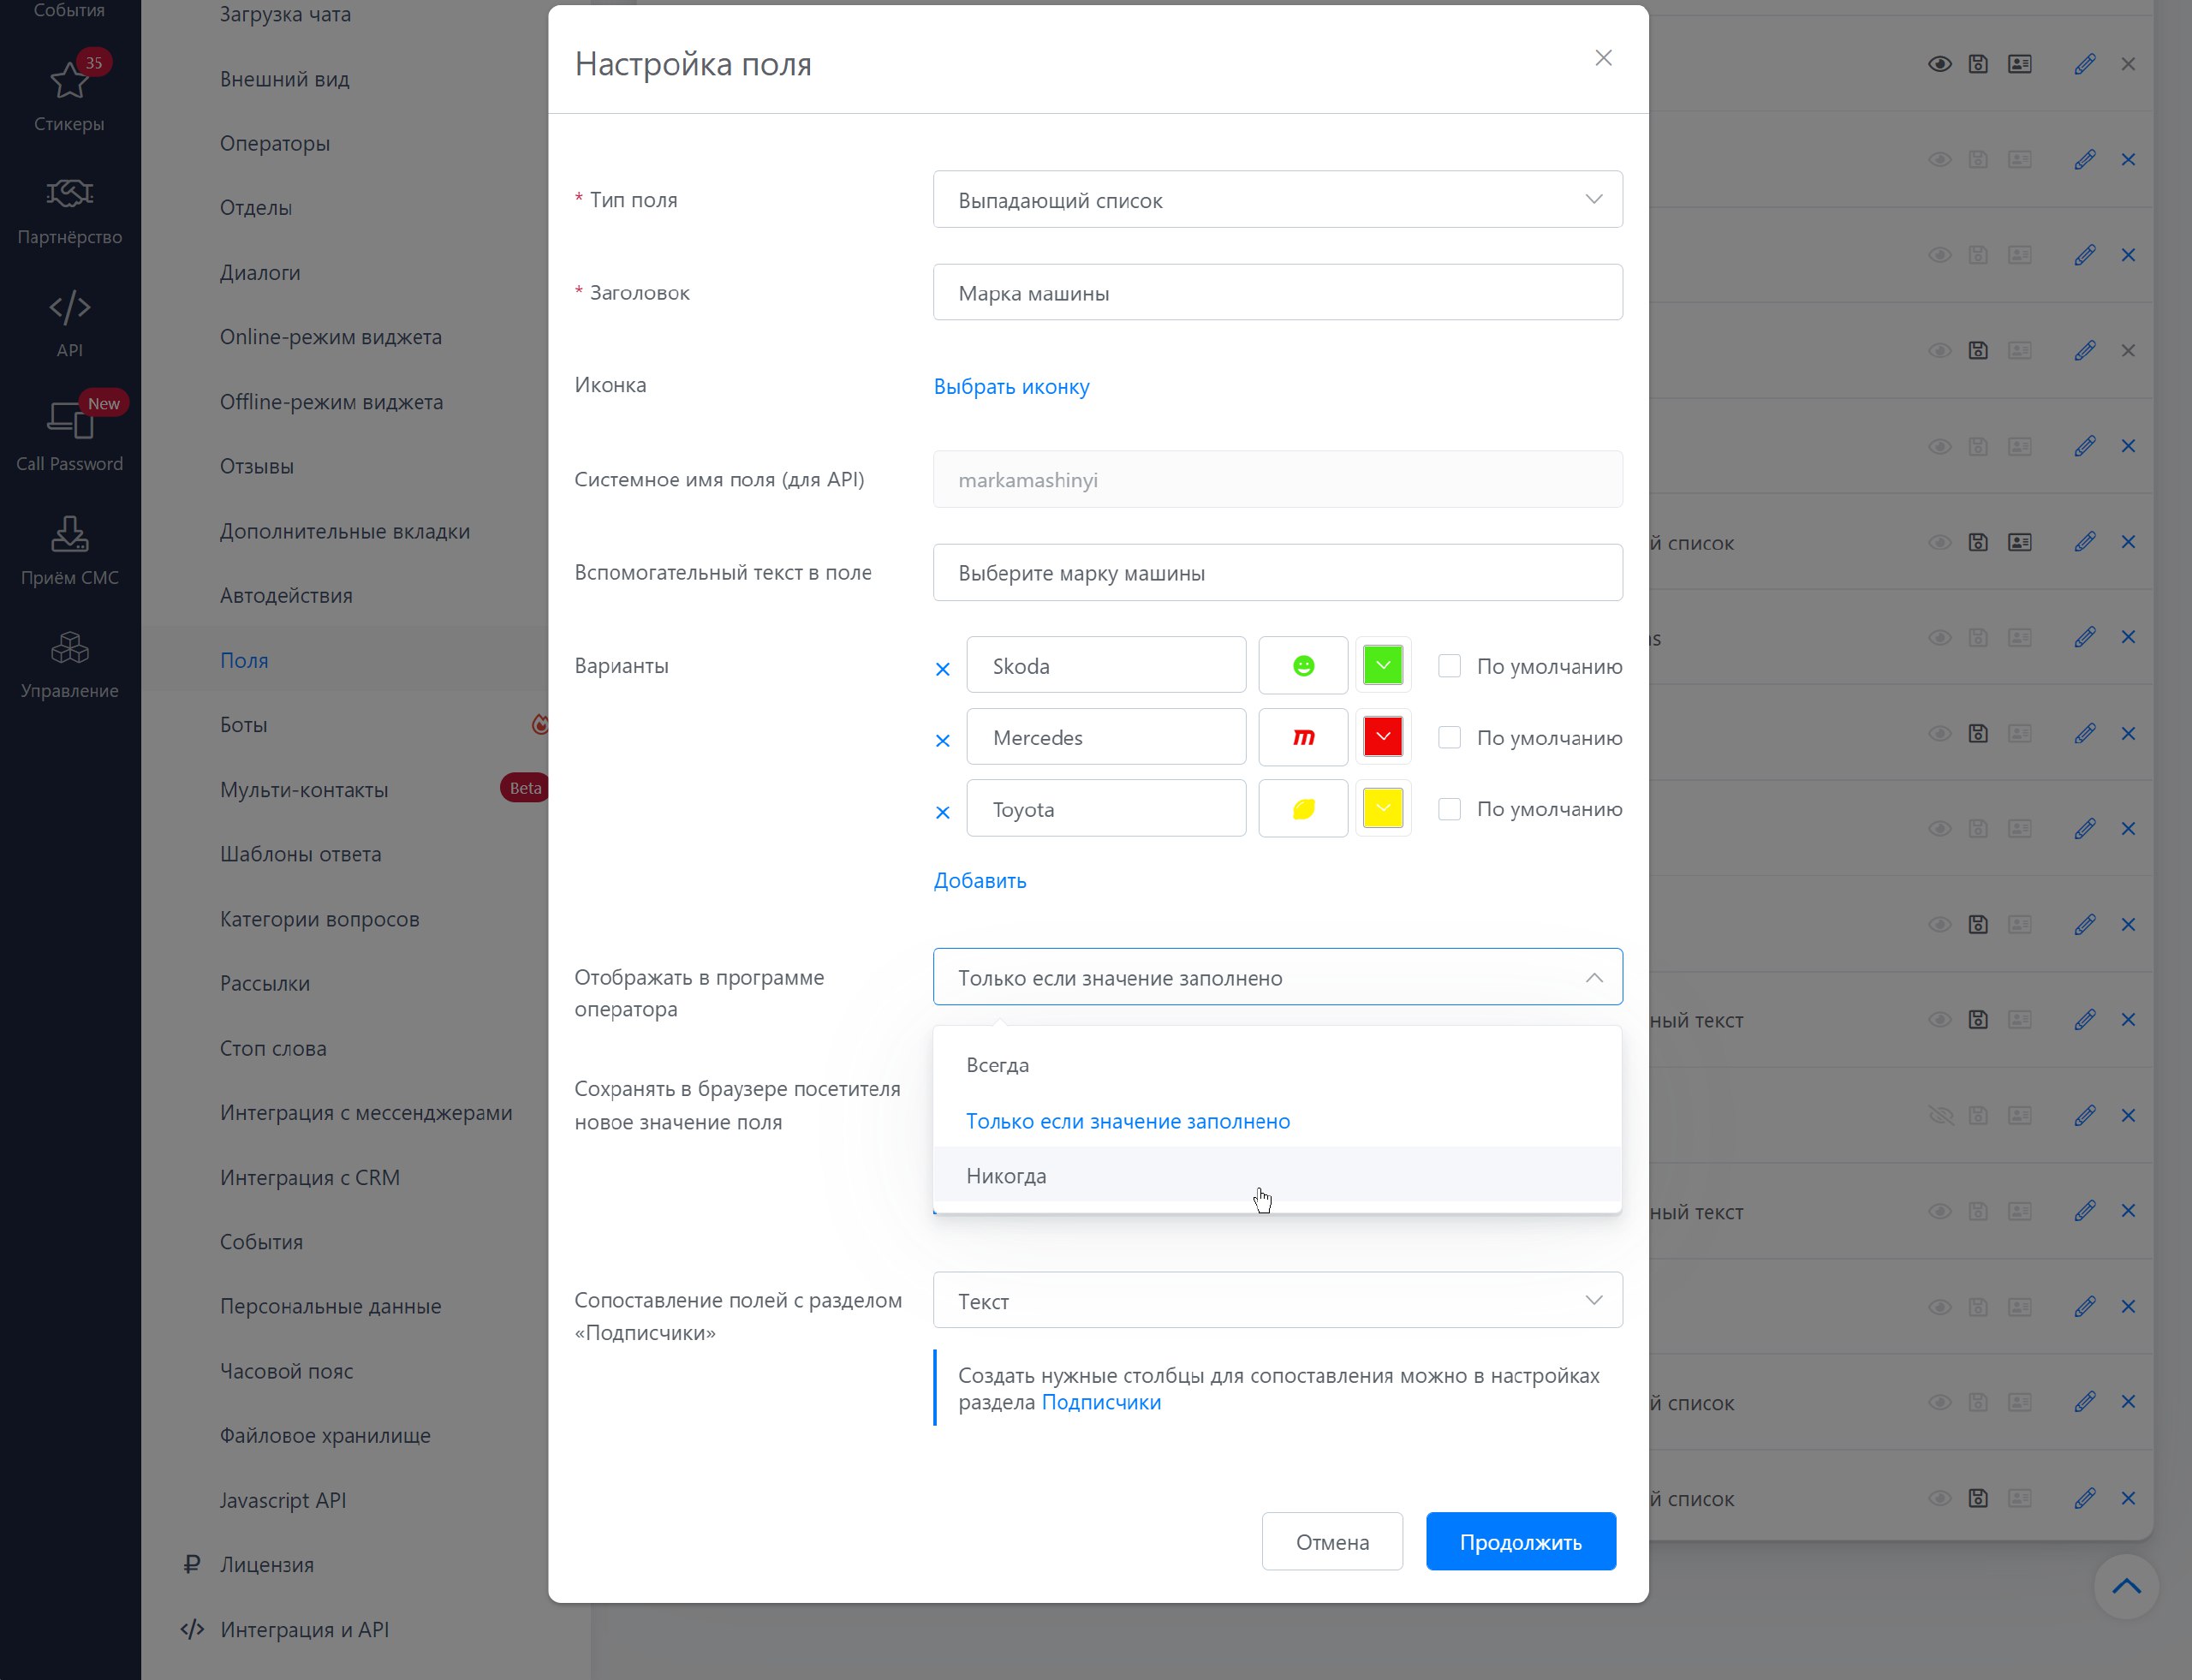Screen dimensions: 2192x1680
Task: Click the lemon icon picker for Toyota
Action: coord(1302,809)
